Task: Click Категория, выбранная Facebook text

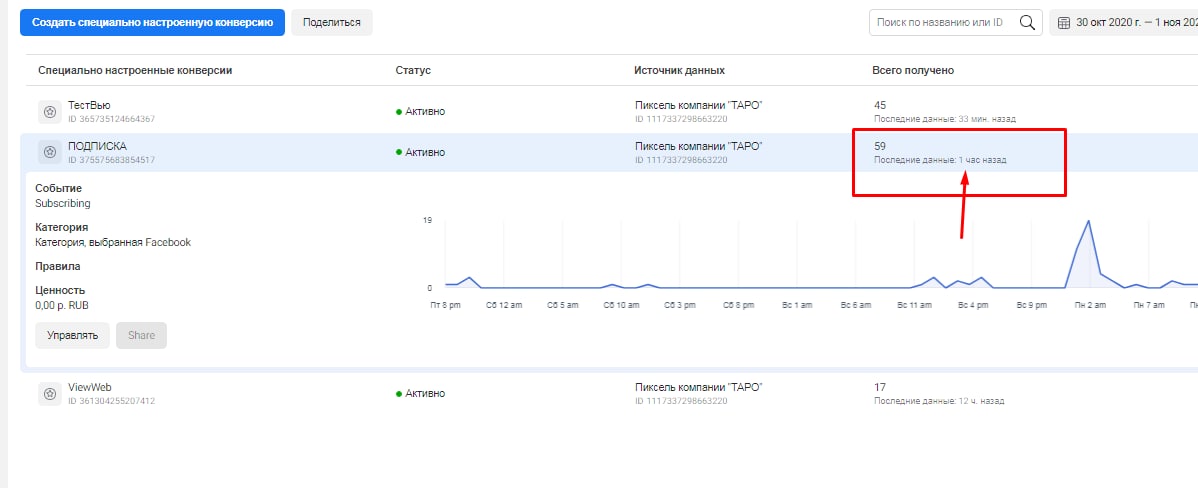Action: pyautogui.click(x=113, y=243)
